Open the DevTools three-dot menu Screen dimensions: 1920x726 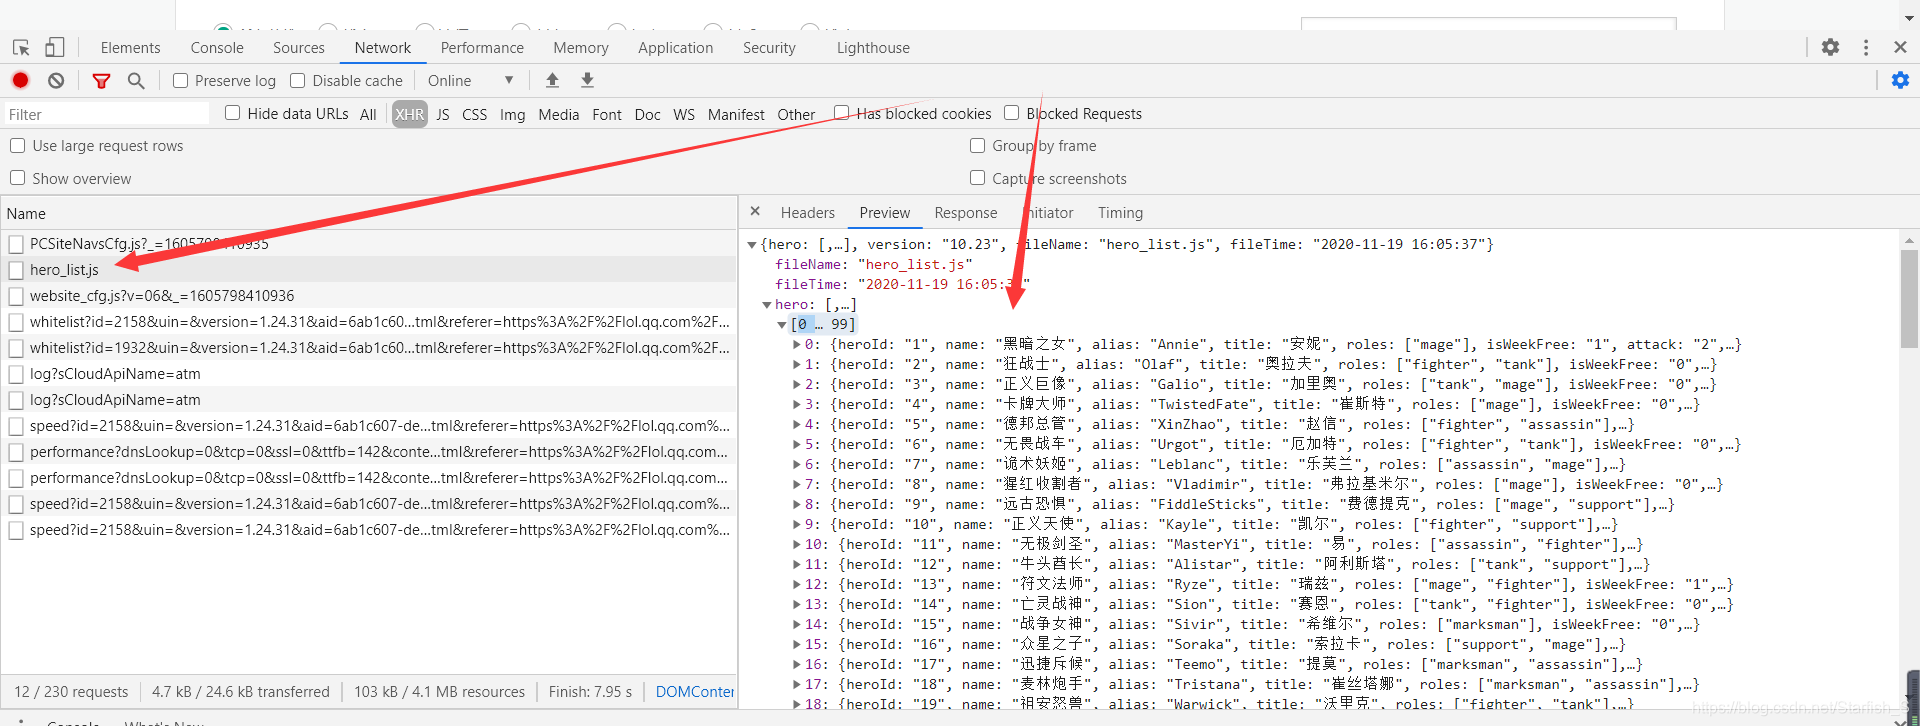click(1866, 47)
